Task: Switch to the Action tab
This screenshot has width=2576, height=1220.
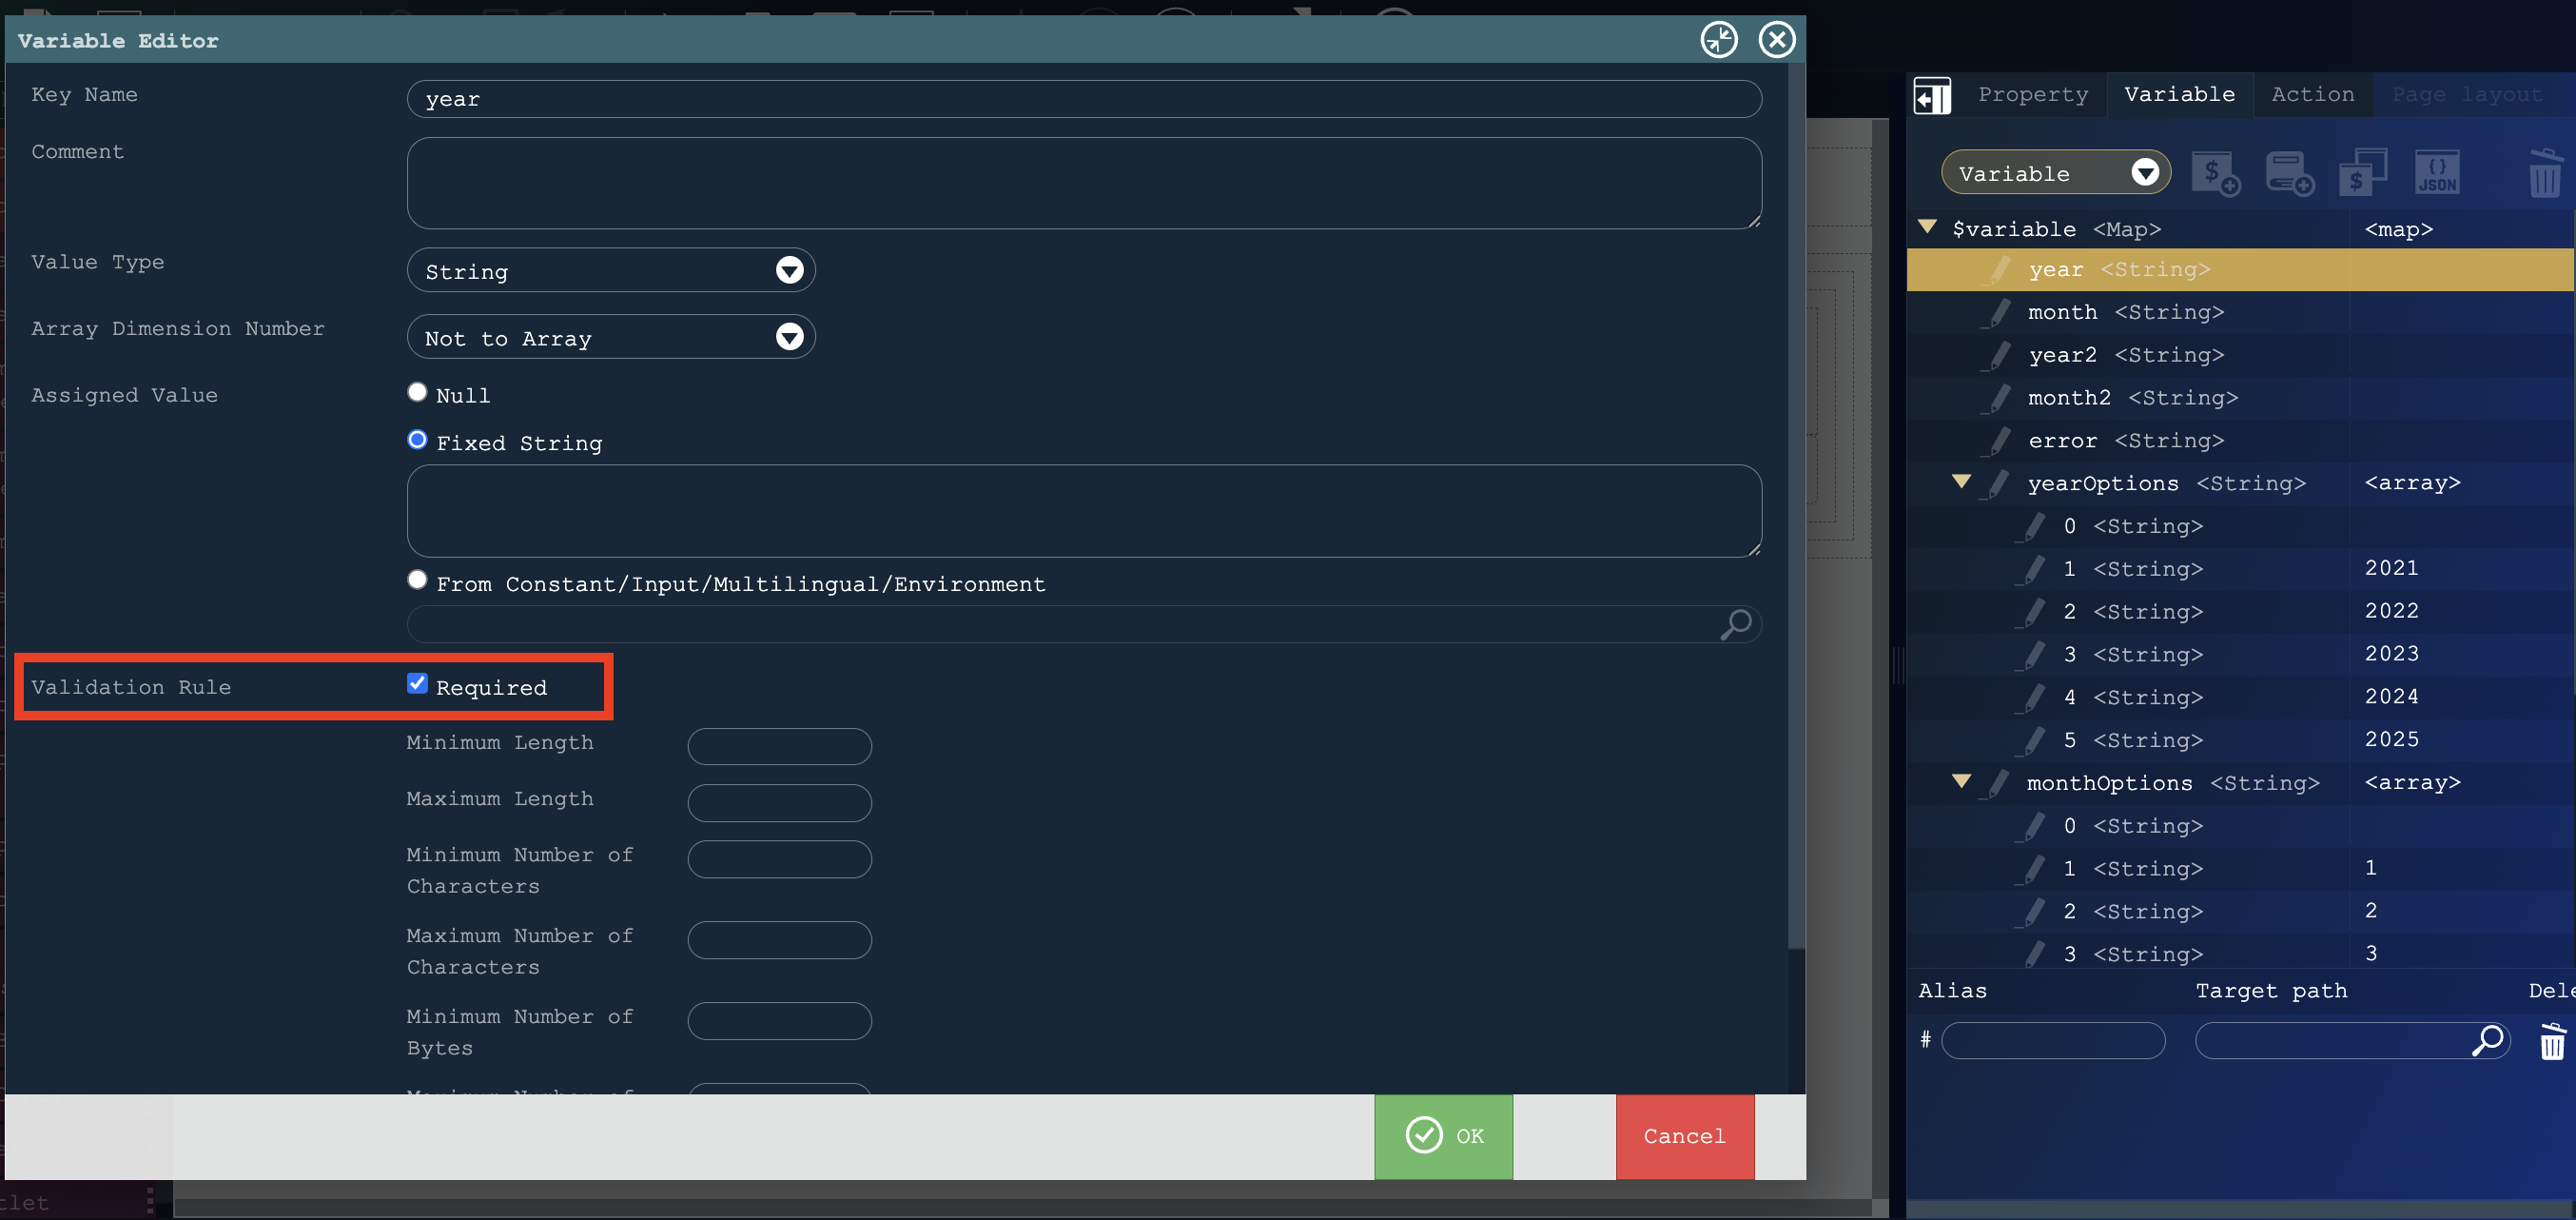Action: pos(2312,95)
